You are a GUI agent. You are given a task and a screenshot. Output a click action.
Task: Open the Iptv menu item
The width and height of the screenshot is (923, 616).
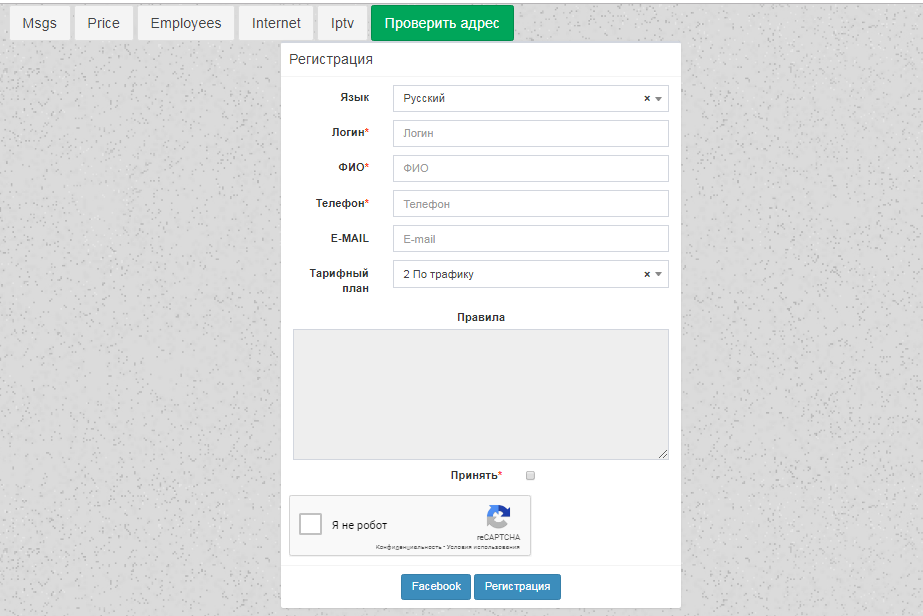(342, 23)
